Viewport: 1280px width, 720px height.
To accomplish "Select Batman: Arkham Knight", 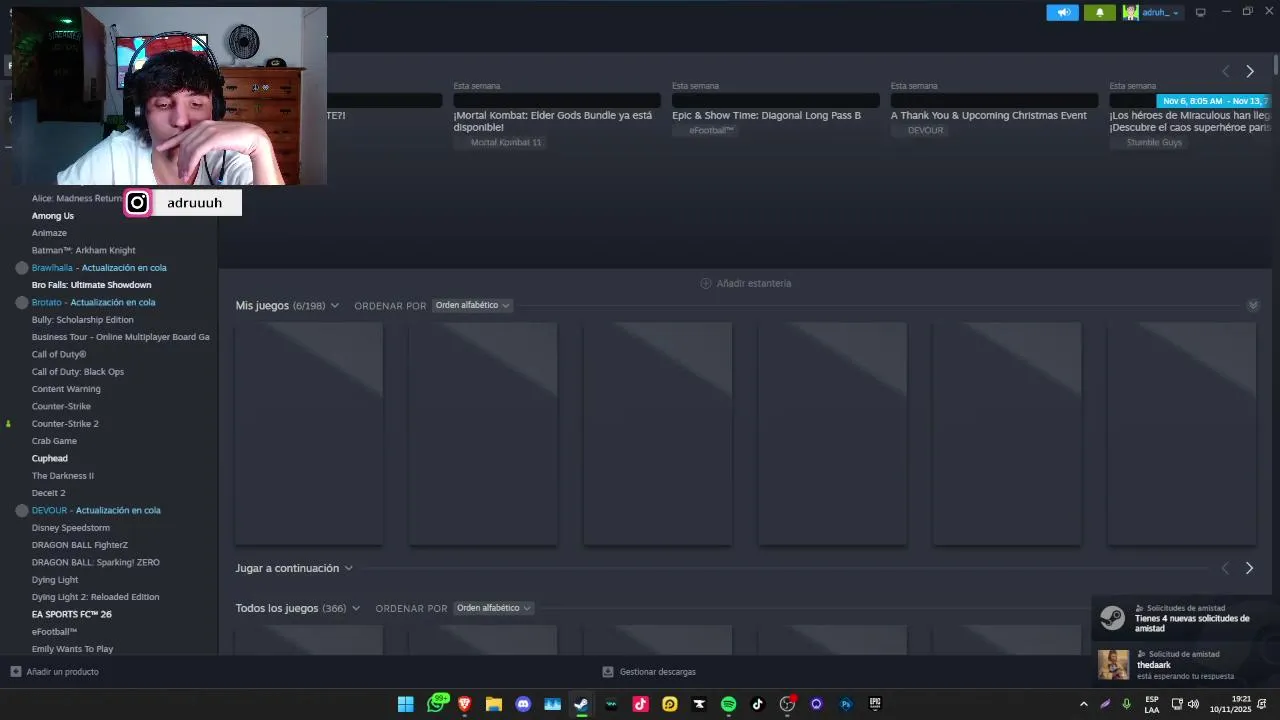I will pos(83,250).
